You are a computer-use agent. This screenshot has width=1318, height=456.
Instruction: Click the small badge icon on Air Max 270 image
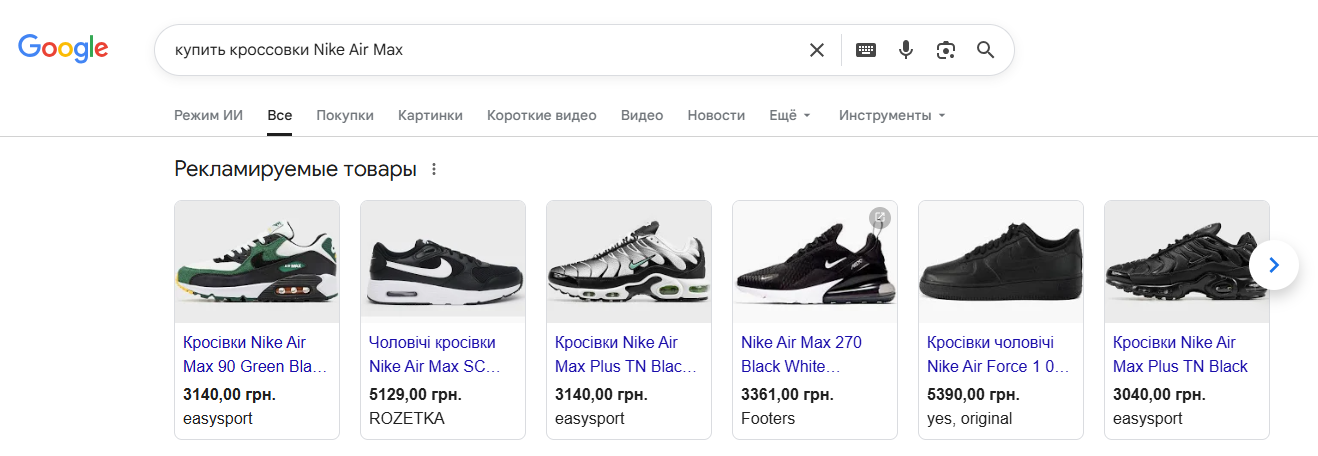[x=879, y=217]
